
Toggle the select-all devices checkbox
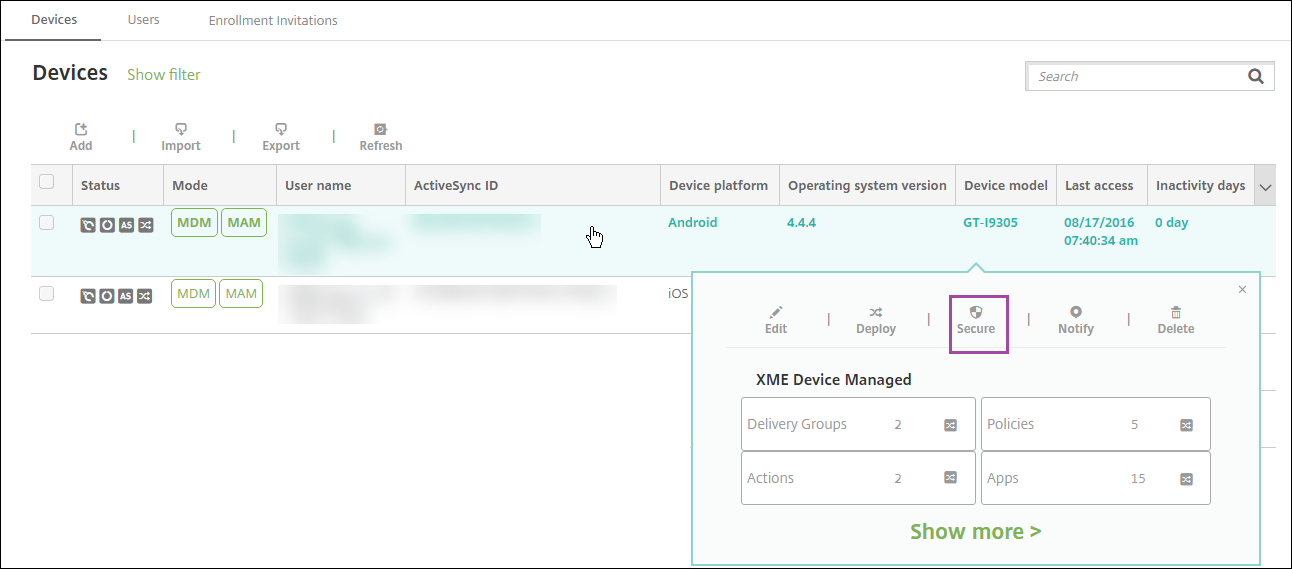click(x=46, y=182)
